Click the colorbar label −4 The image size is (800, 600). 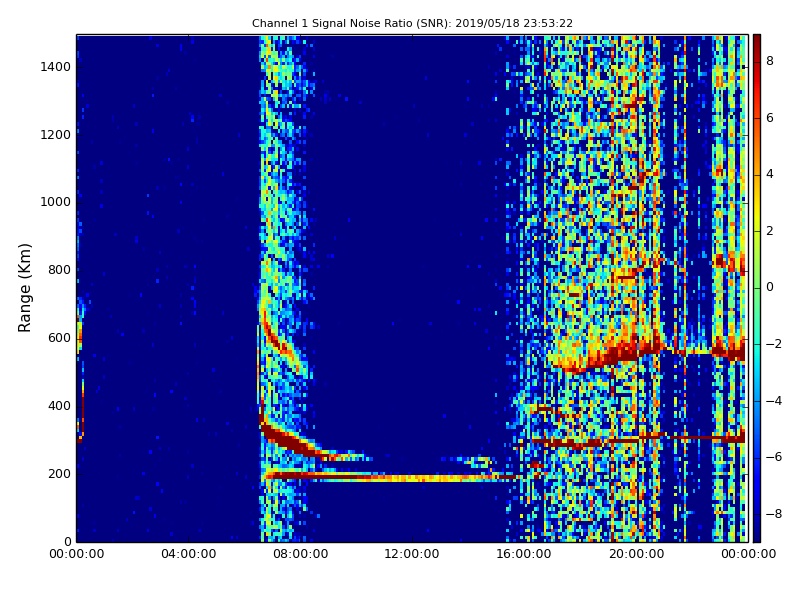tap(773, 401)
